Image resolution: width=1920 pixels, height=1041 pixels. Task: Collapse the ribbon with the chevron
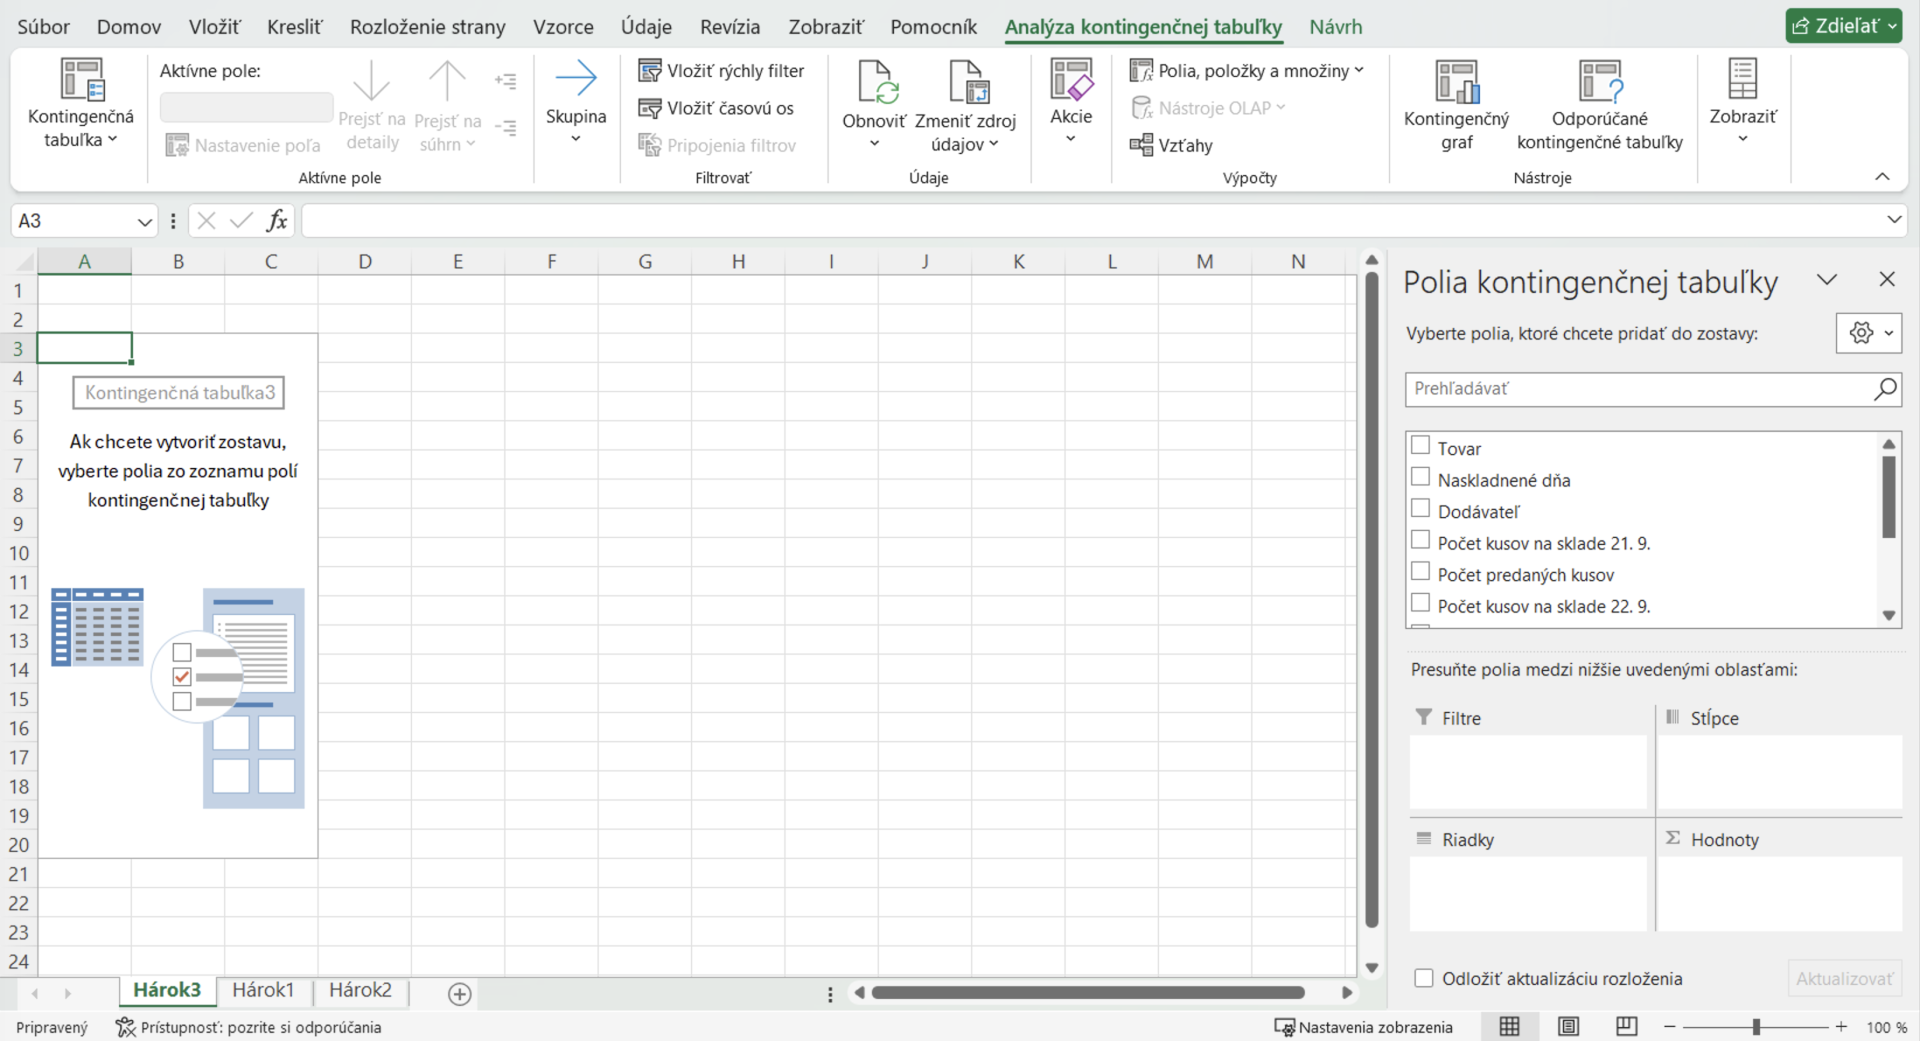tap(1882, 177)
